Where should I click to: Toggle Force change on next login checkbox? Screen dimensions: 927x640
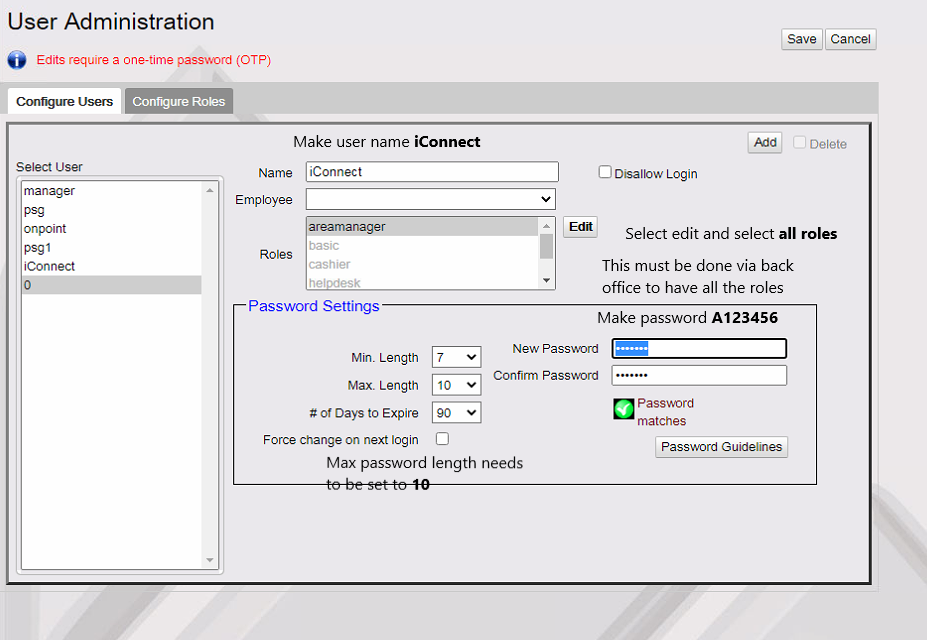click(x=442, y=439)
